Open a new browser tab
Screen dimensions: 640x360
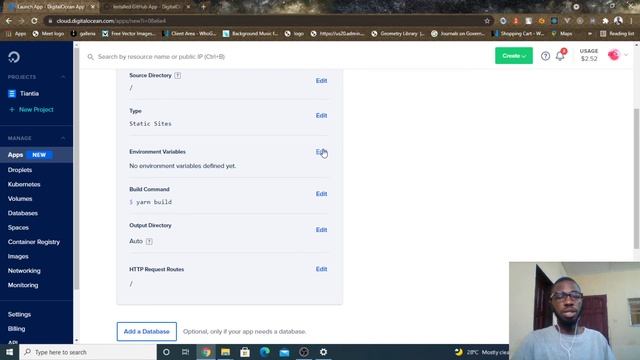[203, 7]
